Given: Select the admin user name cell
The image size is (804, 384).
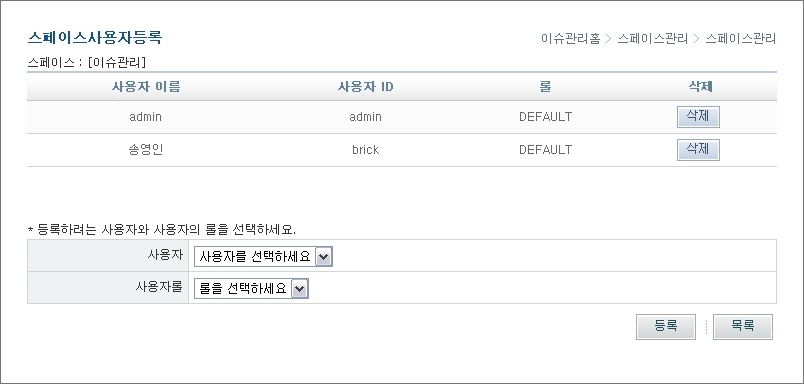Looking at the screenshot, I should (x=145, y=117).
